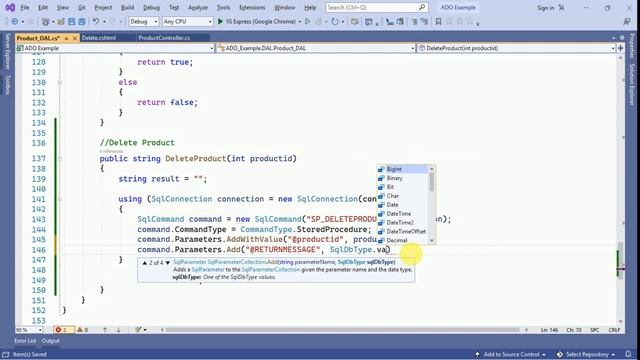
Task: Open the Error List panel tab
Action: pos(25,341)
